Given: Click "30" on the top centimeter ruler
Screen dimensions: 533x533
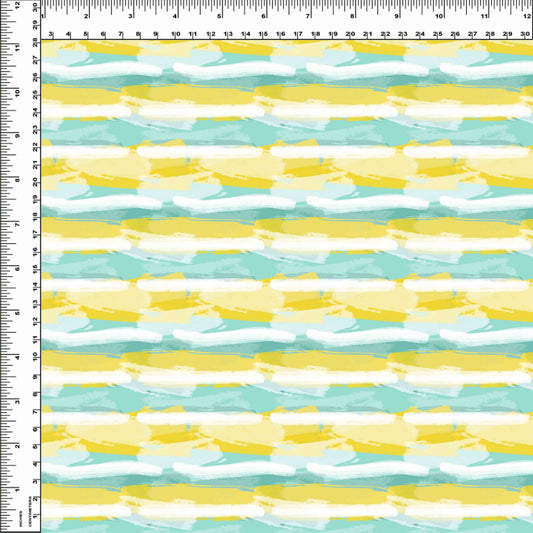Looking at the screenshot, I should tap(525, 34).
